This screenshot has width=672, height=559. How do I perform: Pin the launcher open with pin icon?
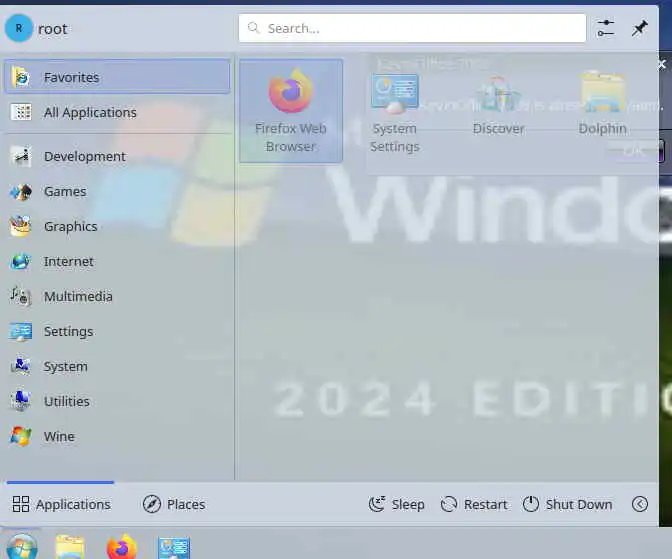coord(639,28)
